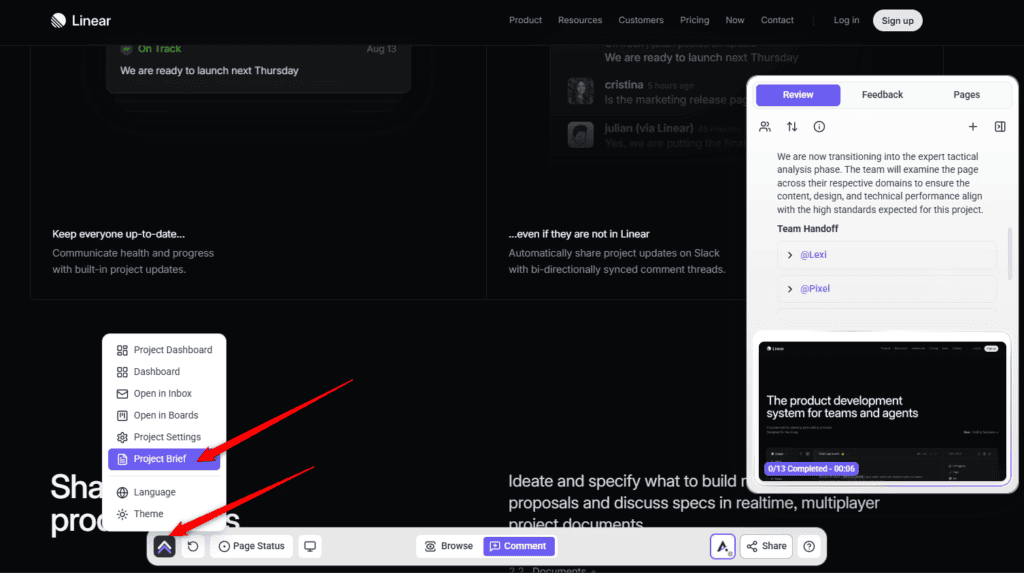1024x573 pixels.
Task: Click the @Lexi mention text
Action: [813, 255]
